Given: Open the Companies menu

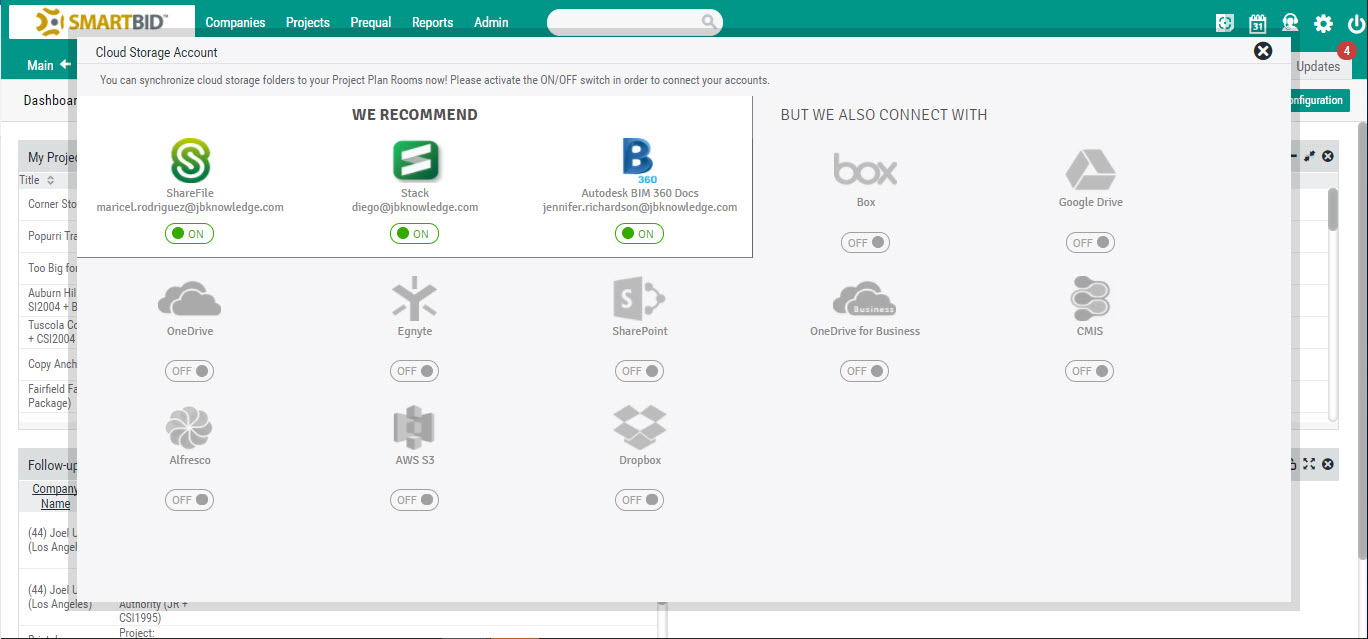Looking at the screenshot, I should (x=235, y=21).
